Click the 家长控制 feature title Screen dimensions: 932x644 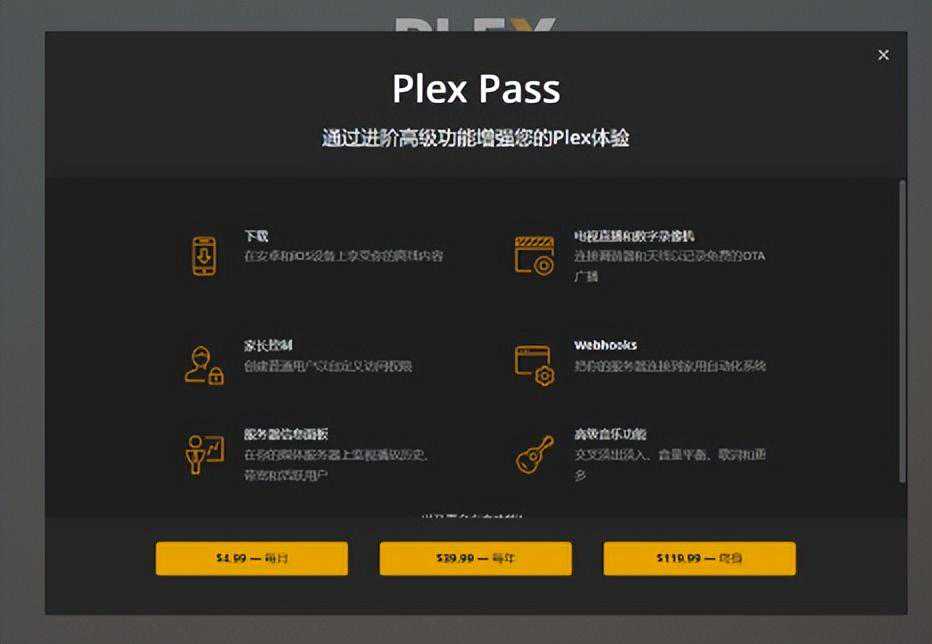coord(268,345)
